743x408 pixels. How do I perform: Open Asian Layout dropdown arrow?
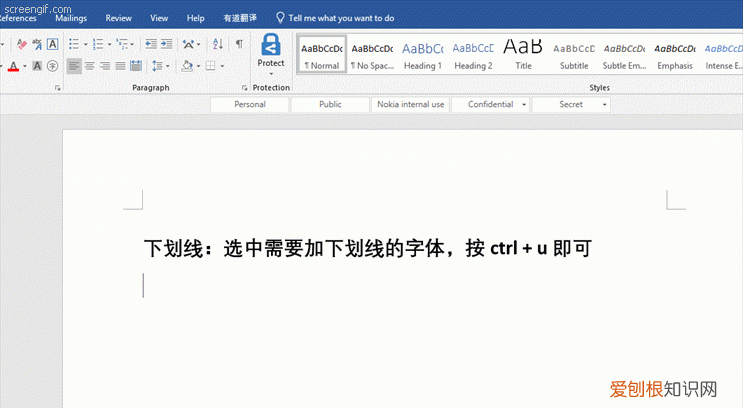tap(199, 44)
